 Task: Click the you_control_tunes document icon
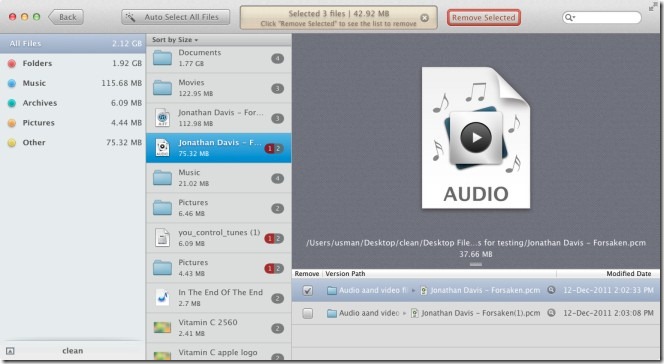tap(162, 238)
